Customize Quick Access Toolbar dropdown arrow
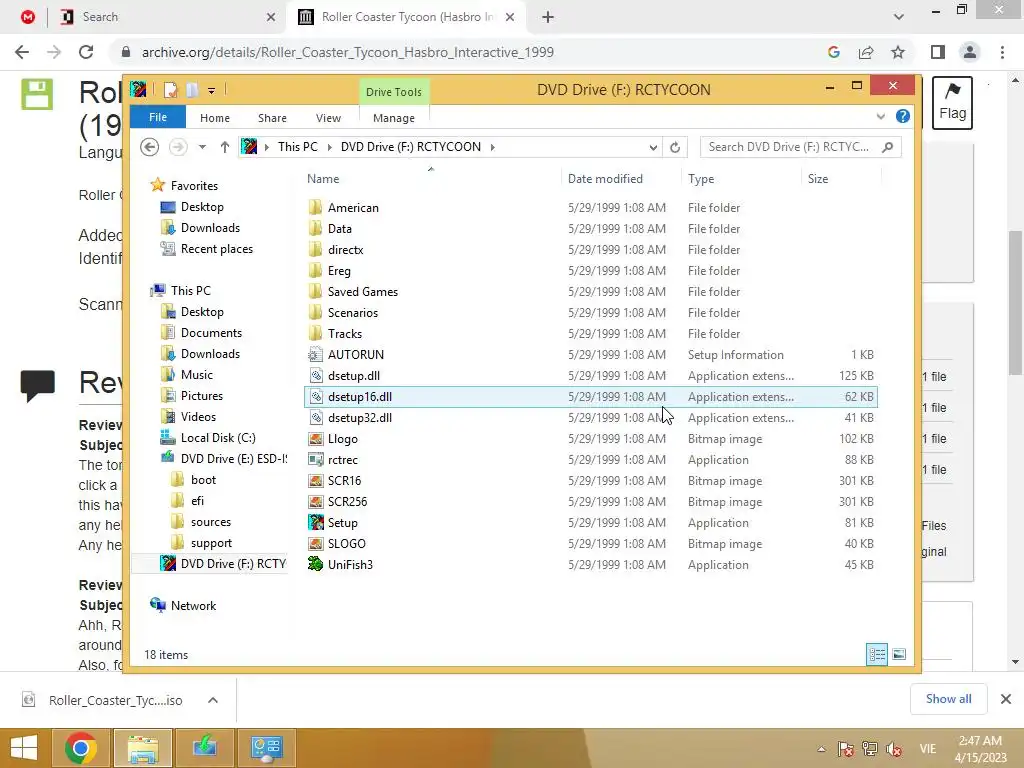This screenshot has height=768, width=1024. (212, 91)
